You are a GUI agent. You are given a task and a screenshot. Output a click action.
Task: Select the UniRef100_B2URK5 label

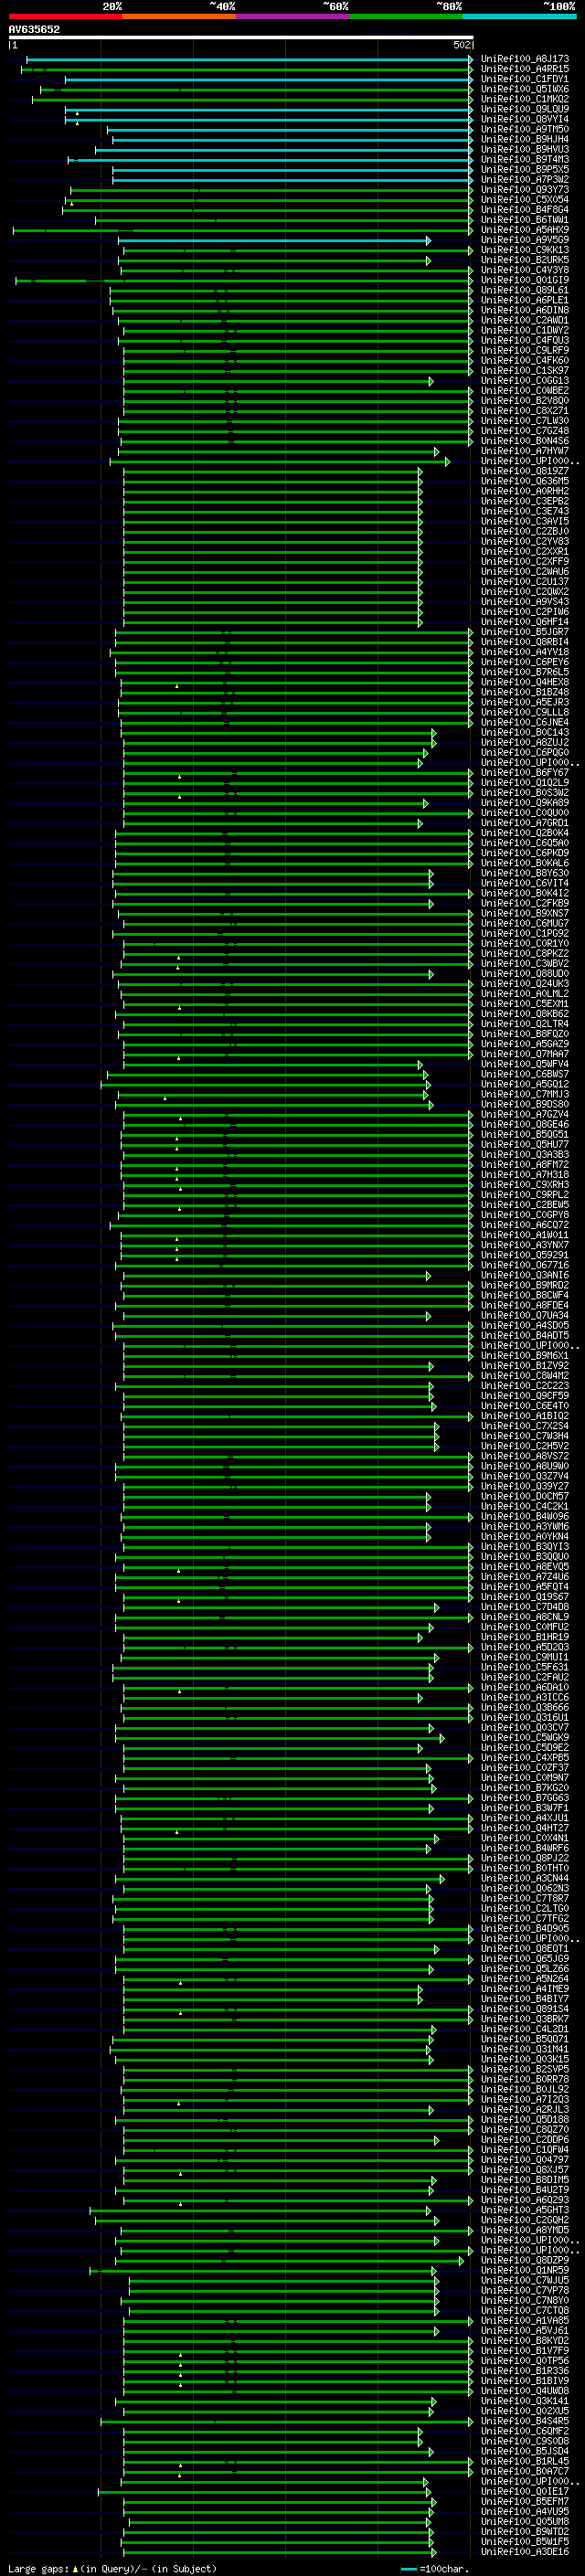coord(525,260)
